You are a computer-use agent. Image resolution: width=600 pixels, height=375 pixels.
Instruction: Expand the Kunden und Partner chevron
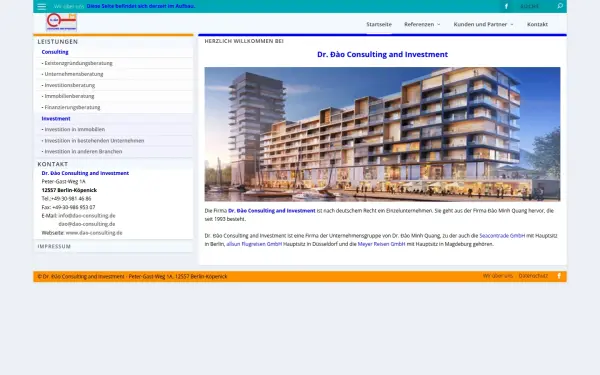512,24
